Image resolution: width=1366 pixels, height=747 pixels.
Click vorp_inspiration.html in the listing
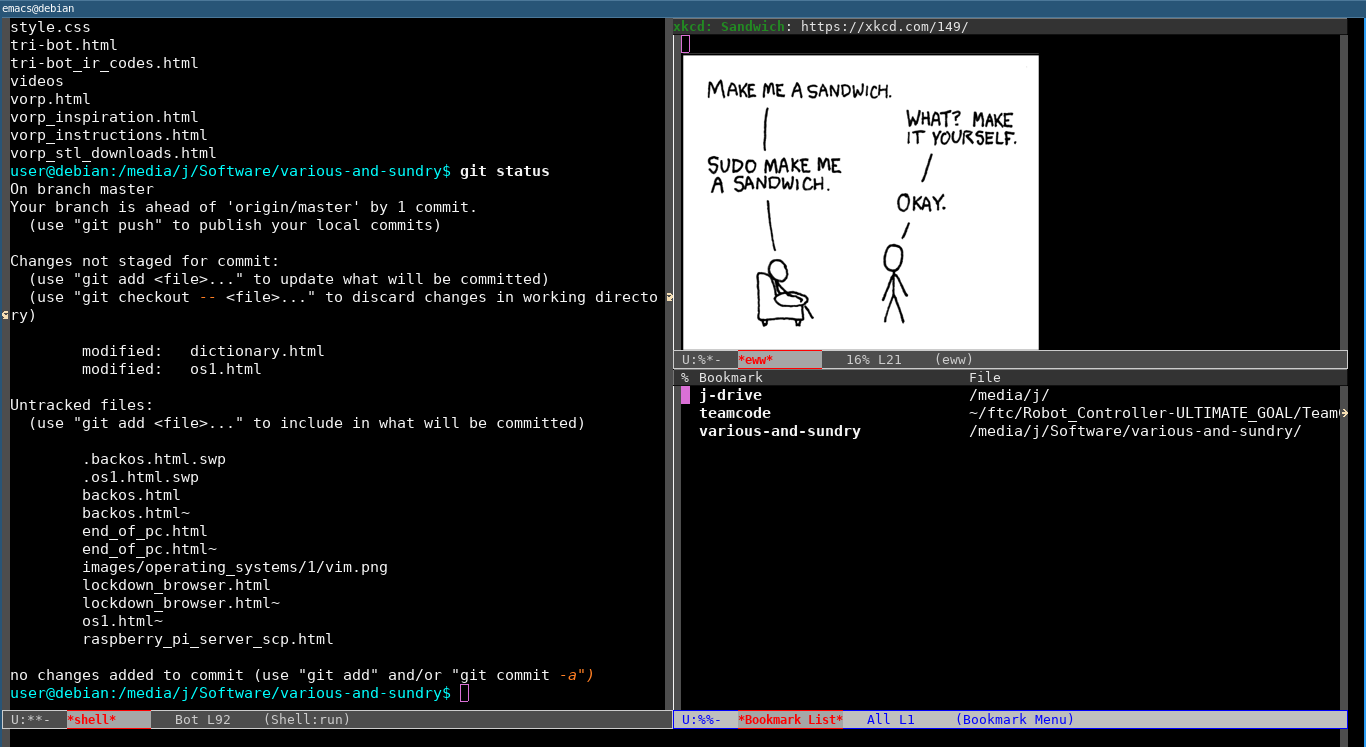tap(104, 117)
